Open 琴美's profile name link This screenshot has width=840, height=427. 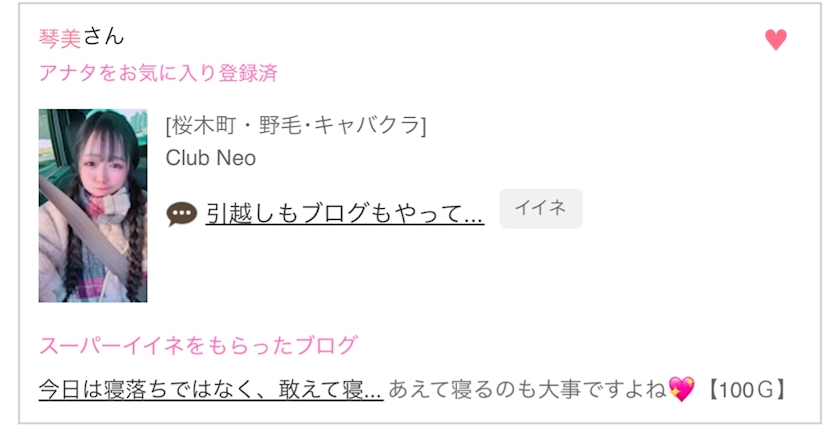(x=60, y=38)
